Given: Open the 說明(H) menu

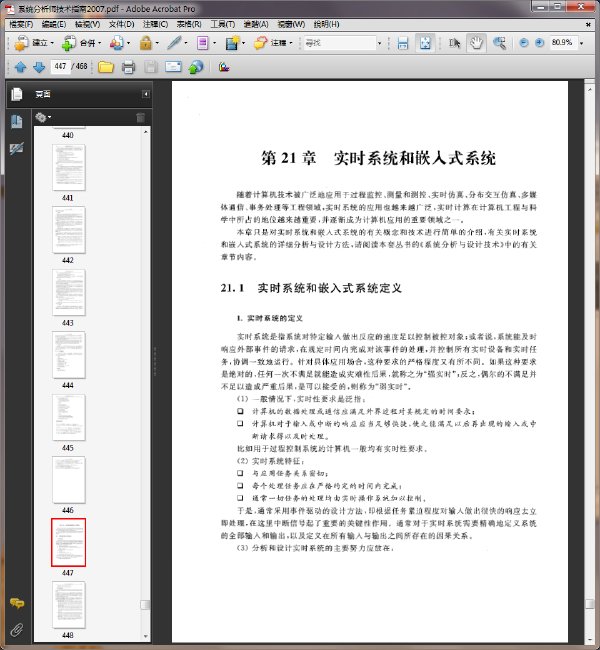Looking at the screenshot, I should tap(326, 24).
